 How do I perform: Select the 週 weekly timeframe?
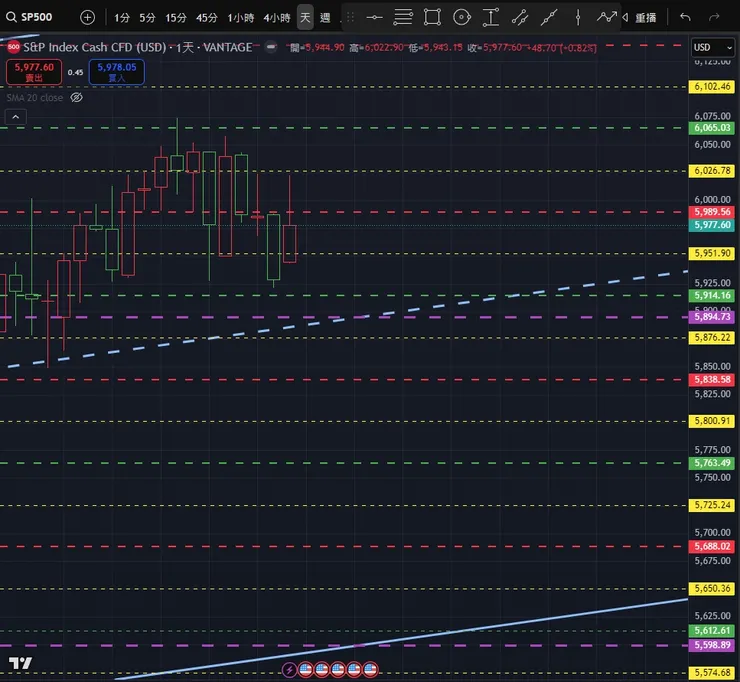(x=325, y=18)
